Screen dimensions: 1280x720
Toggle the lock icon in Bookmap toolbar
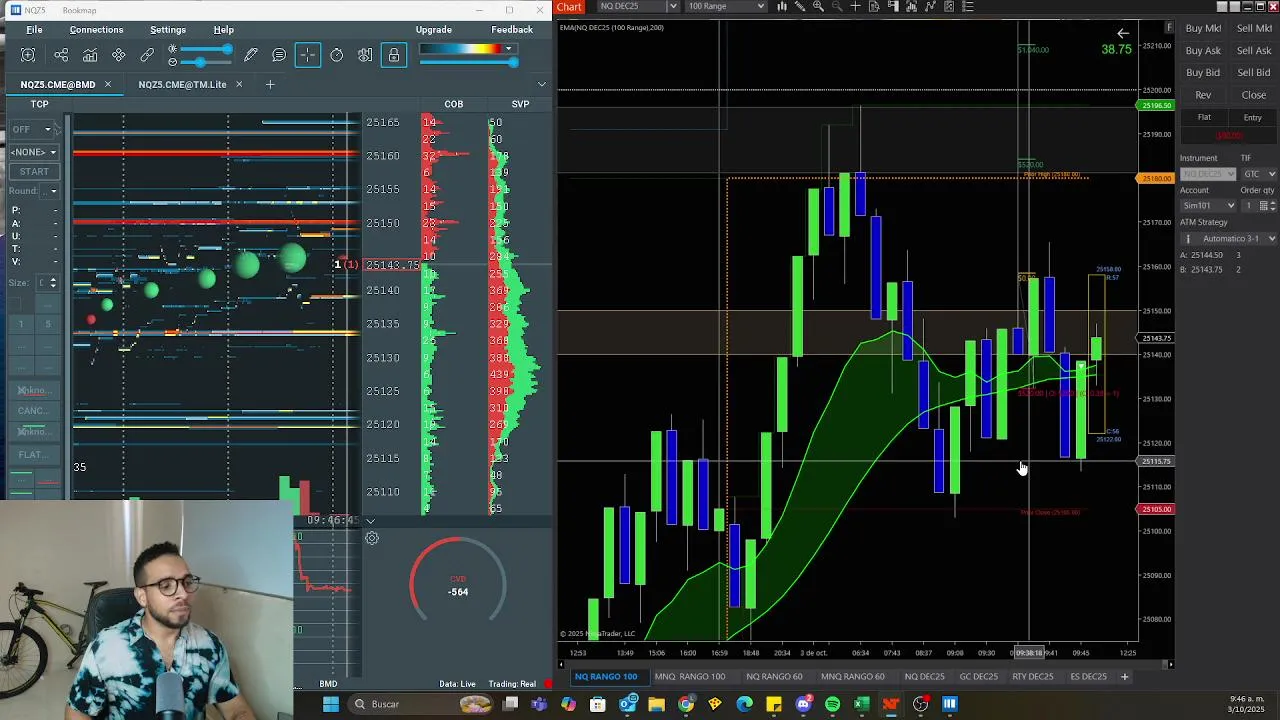tap(394, 55)
